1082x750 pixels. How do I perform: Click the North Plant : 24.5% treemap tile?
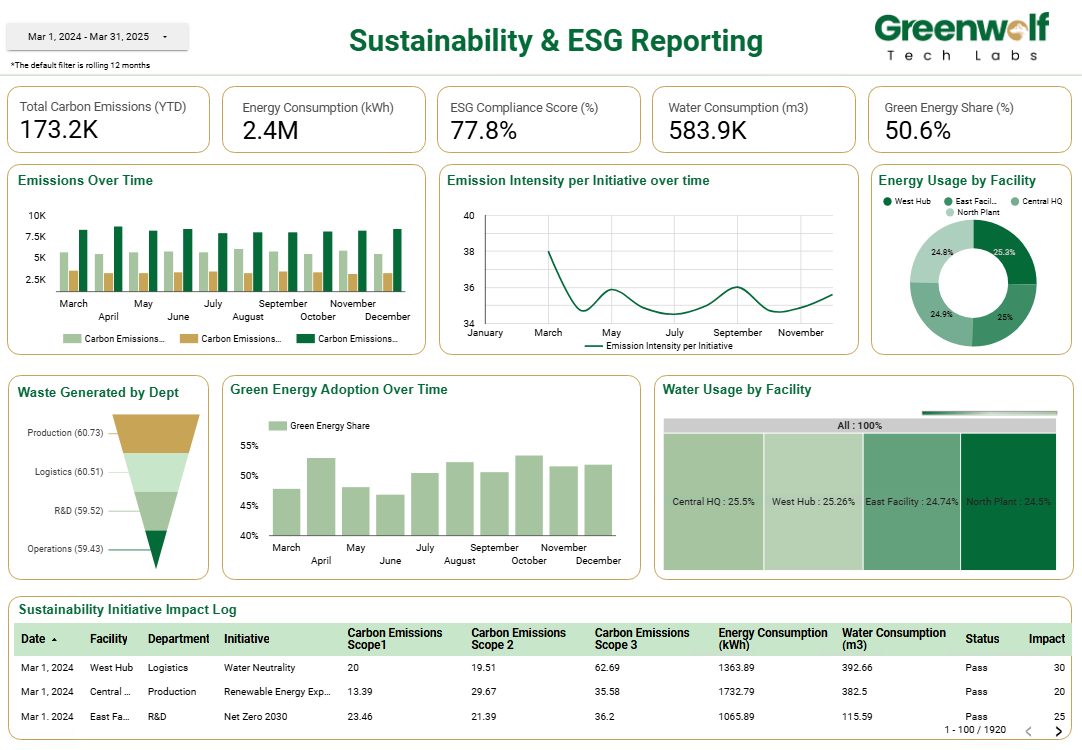[1008, 502]
